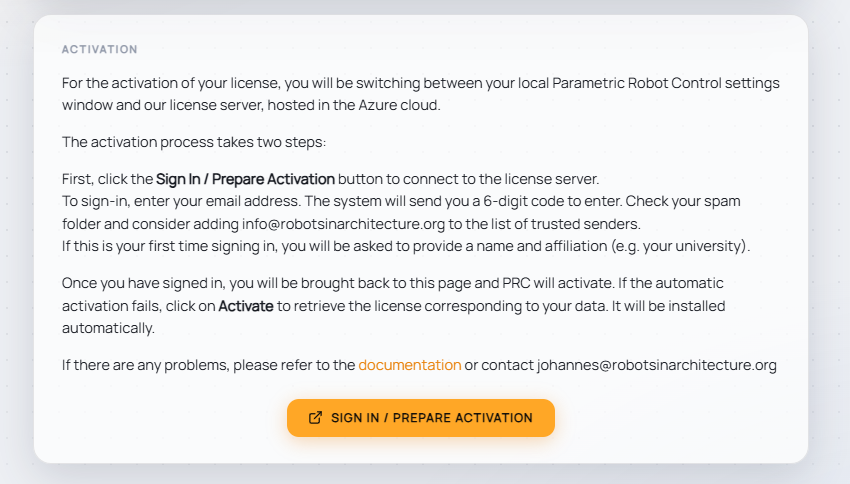The height and width of the screenshot is (484, 850).
Task: Click the 'To sign-in, enter your email address' sentence
Action: coord(181,201)
